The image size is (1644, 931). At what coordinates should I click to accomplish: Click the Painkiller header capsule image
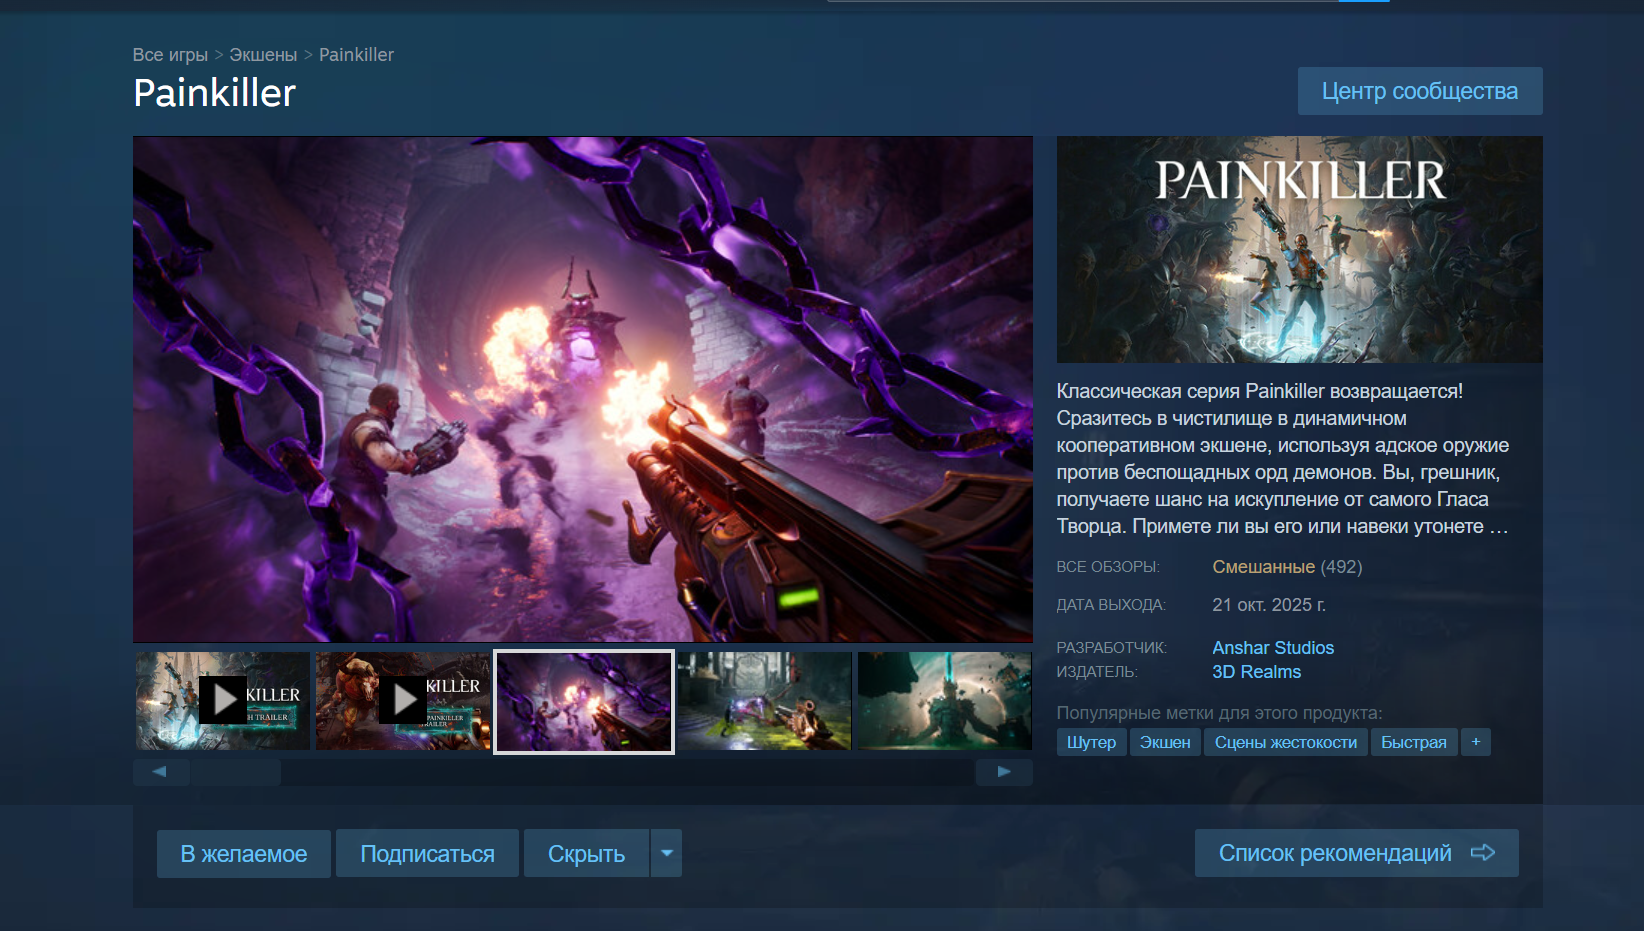click(1300, 250)
